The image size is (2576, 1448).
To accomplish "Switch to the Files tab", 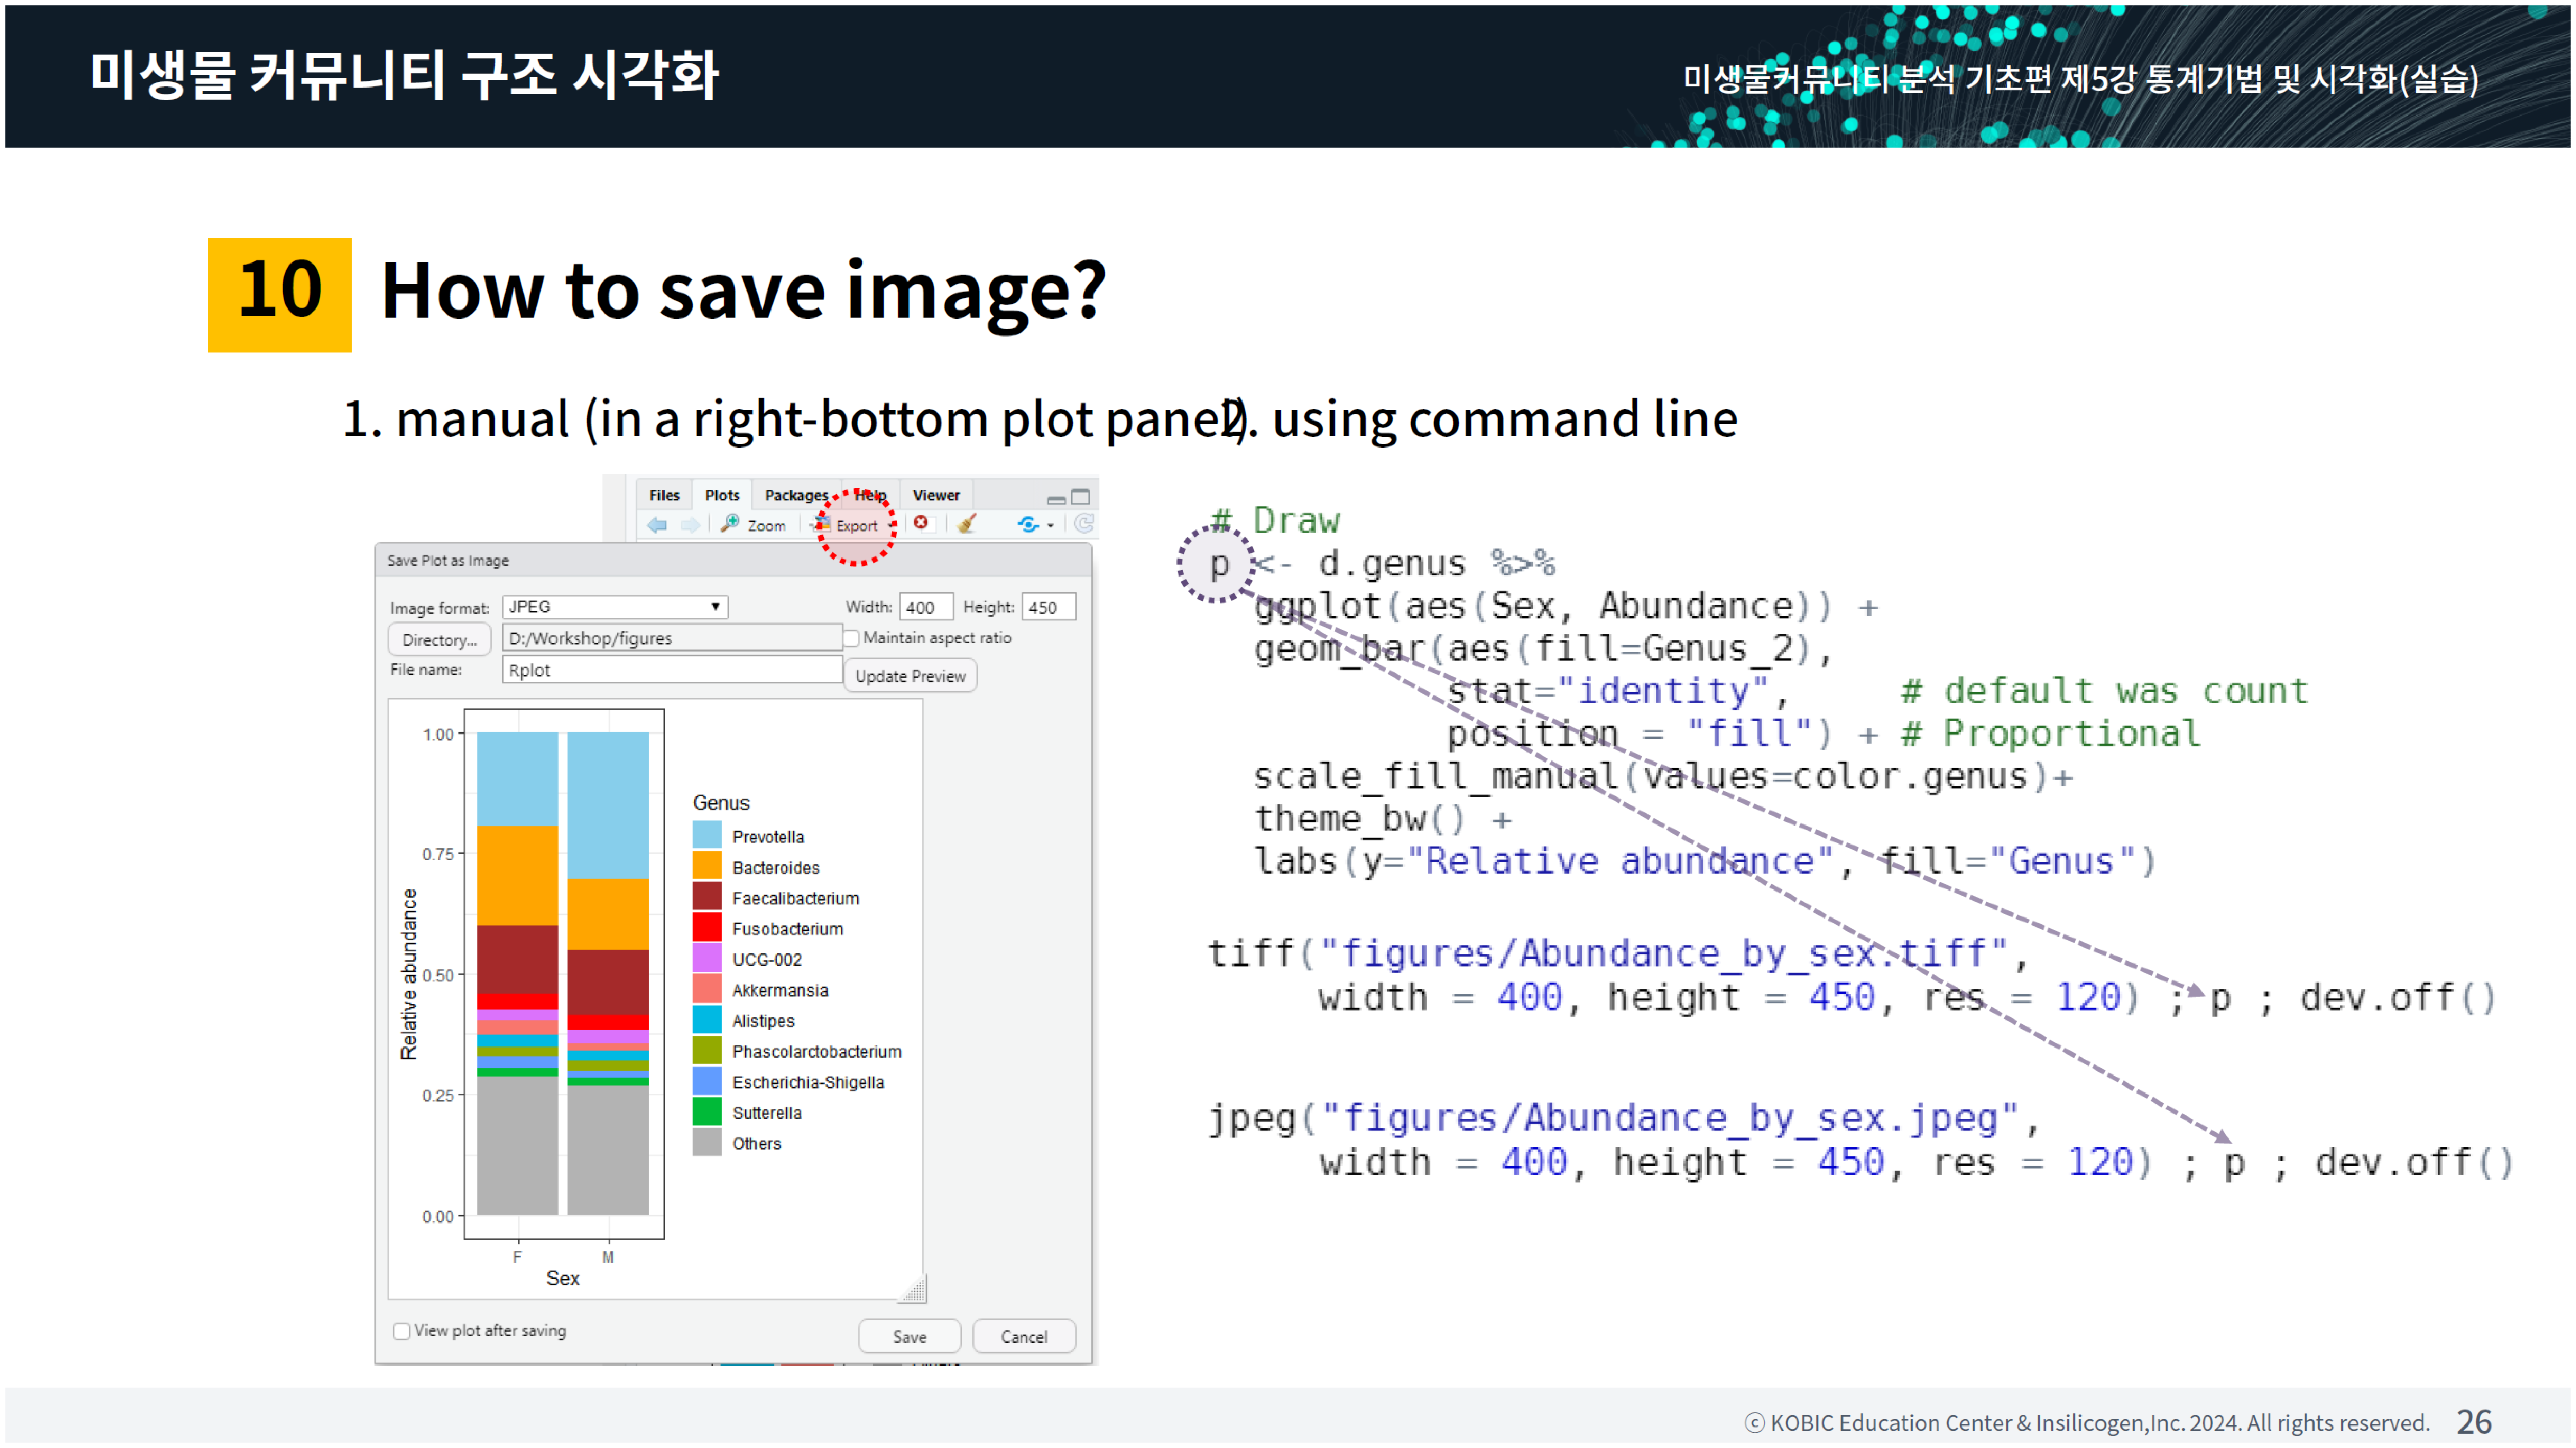I will coord(664,495).
